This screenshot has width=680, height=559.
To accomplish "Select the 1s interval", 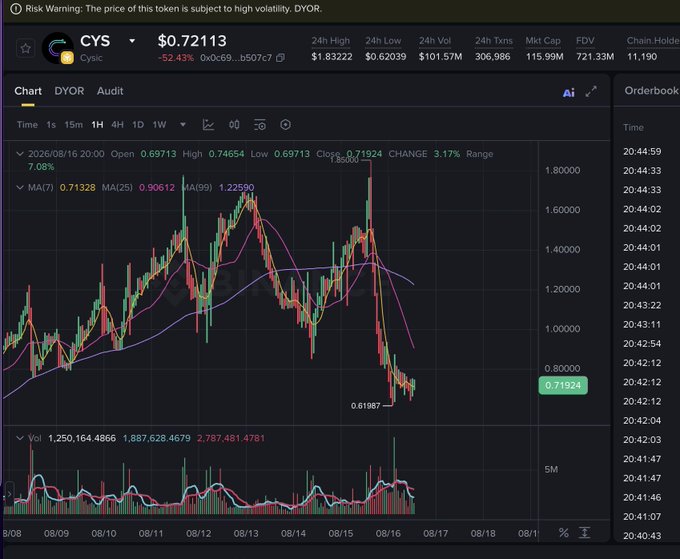I will tap(51, 125).
